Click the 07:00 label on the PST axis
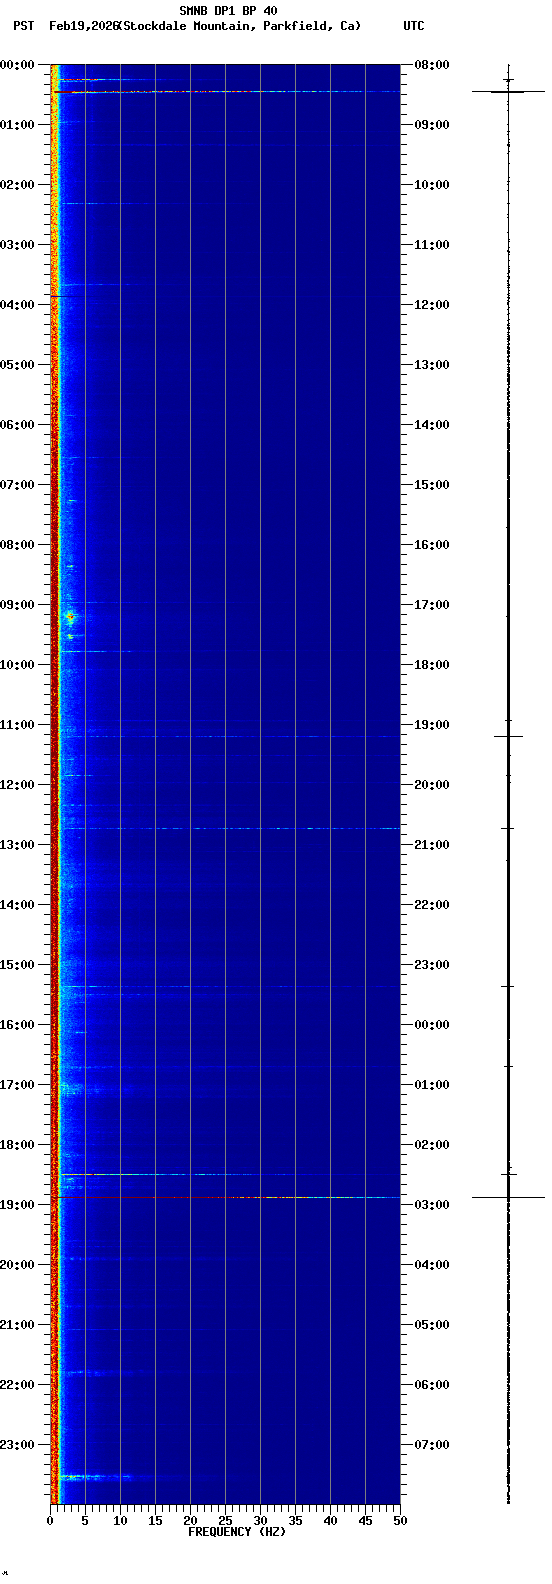This screenshot has width=552, height=1584. (17, 485)
